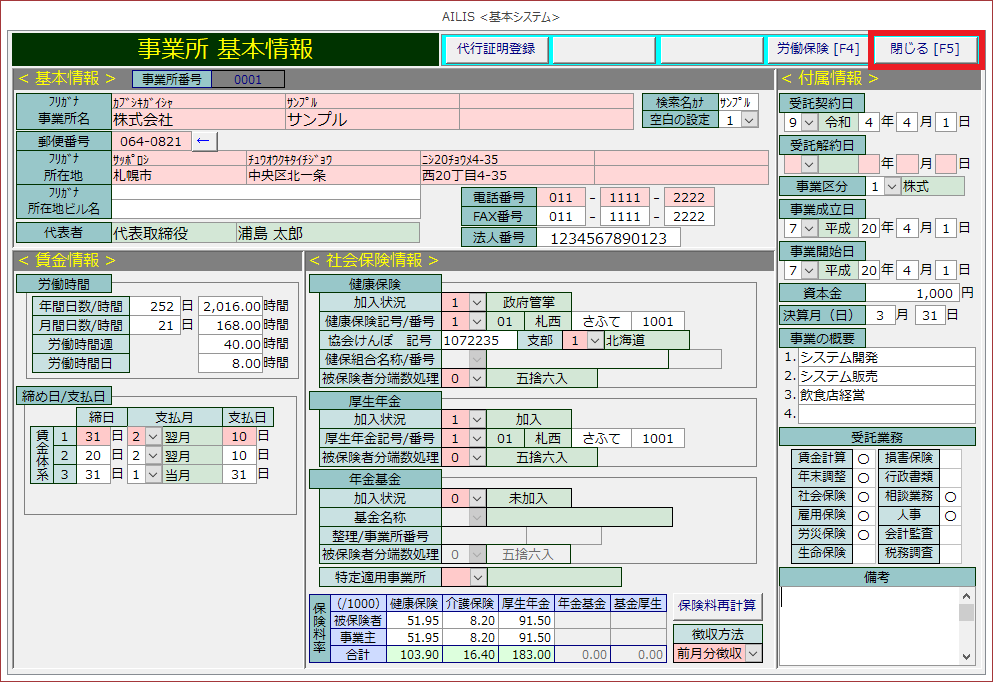
Task: Open the 空白の設定 dropdown
Action: pyautogui.click(x=748, y=120)
